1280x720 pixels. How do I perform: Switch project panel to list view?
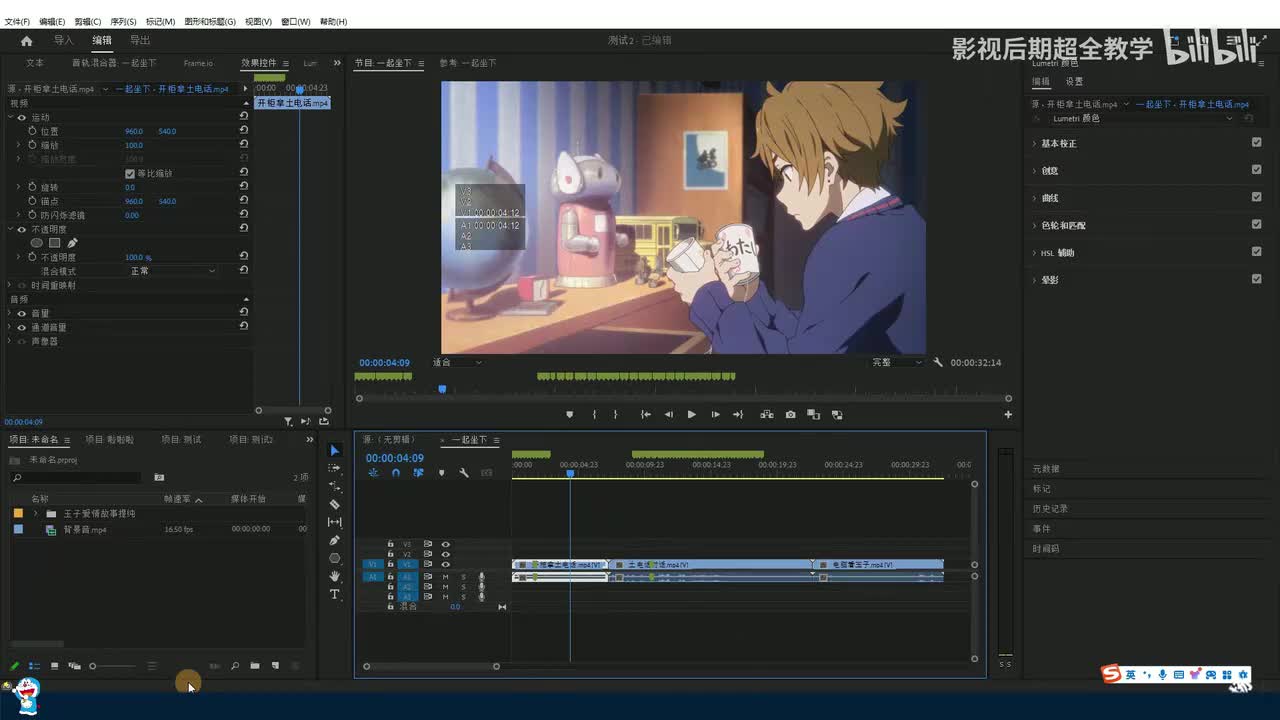34,666
